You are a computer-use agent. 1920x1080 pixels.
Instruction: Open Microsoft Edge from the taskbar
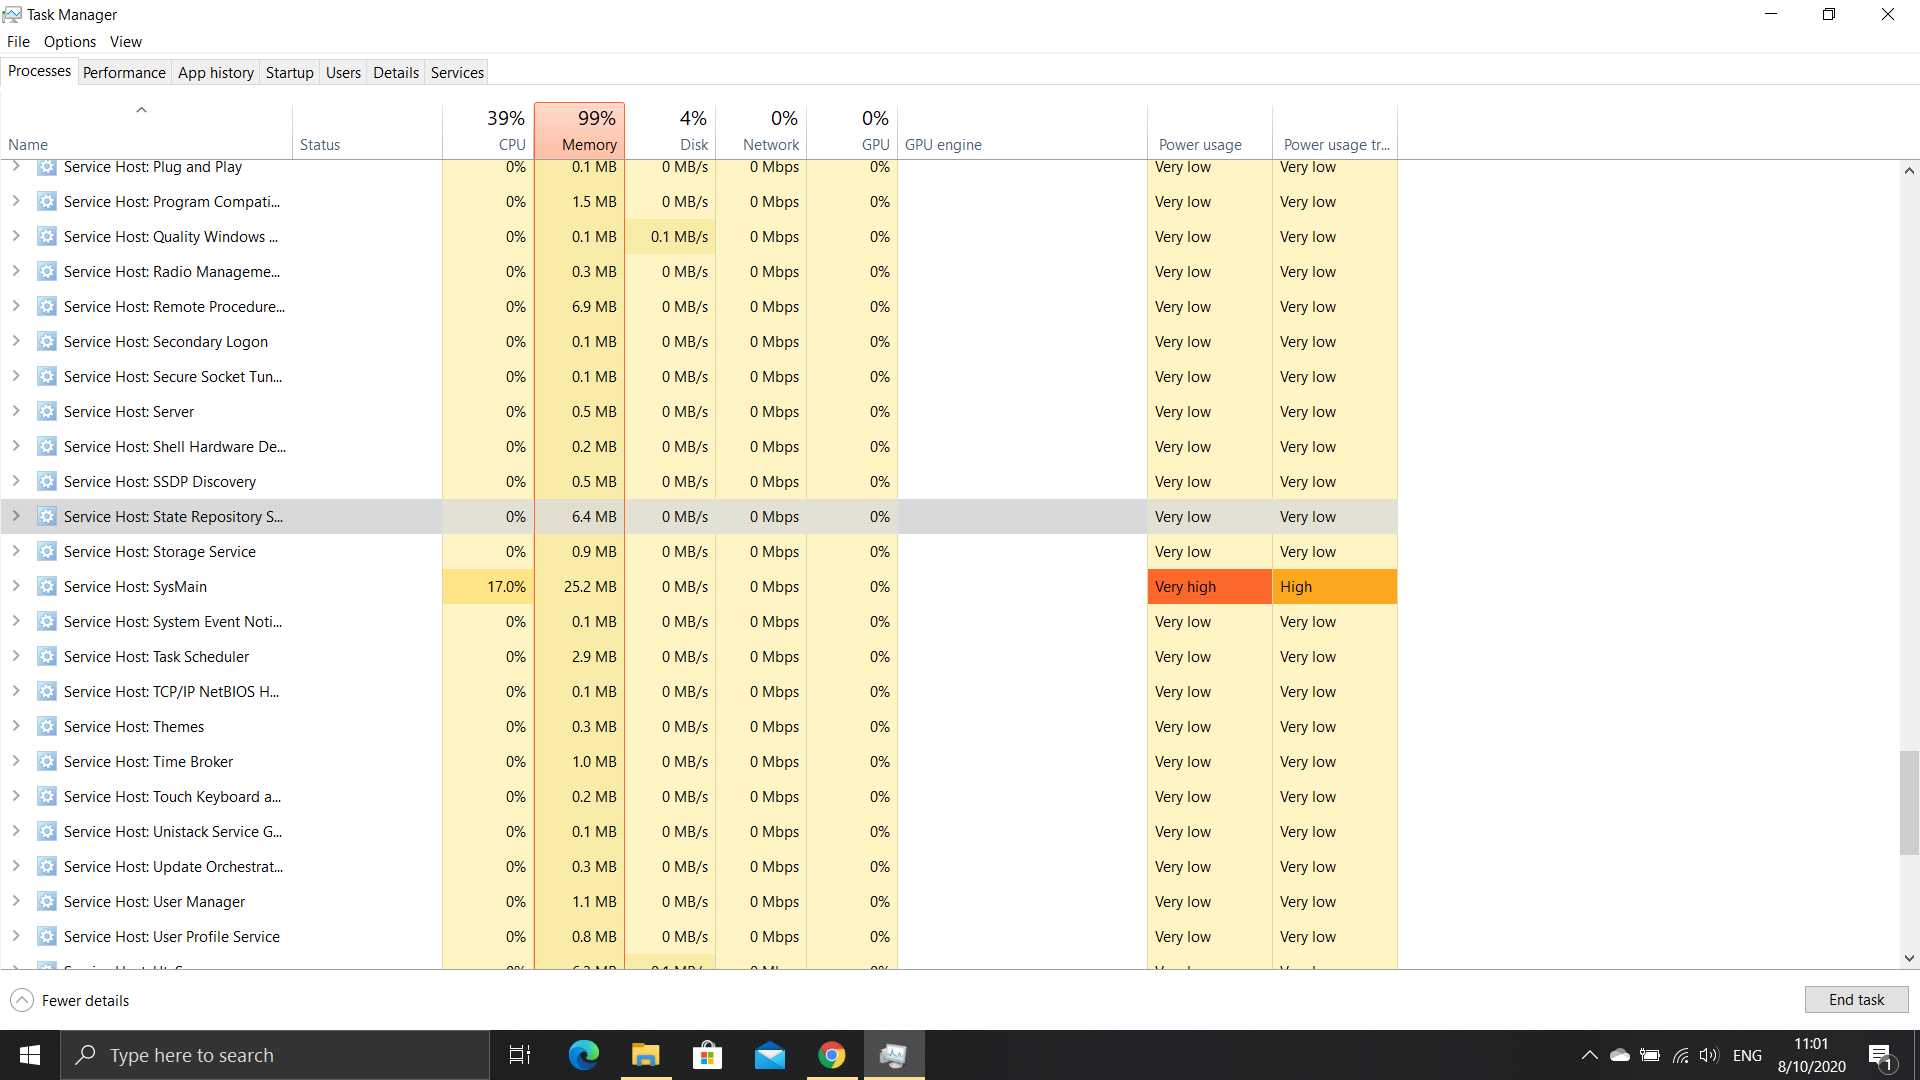(583, 1055)
